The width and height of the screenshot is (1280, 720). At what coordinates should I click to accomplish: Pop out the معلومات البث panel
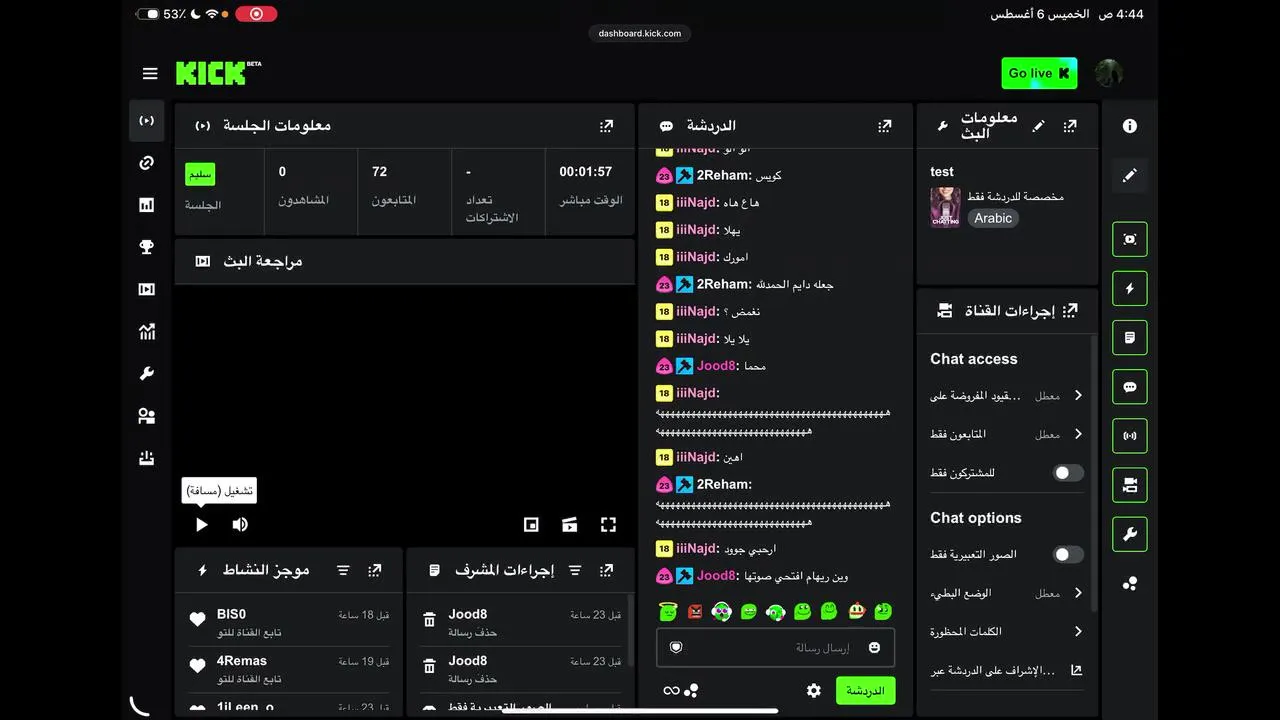(1070, 126)
